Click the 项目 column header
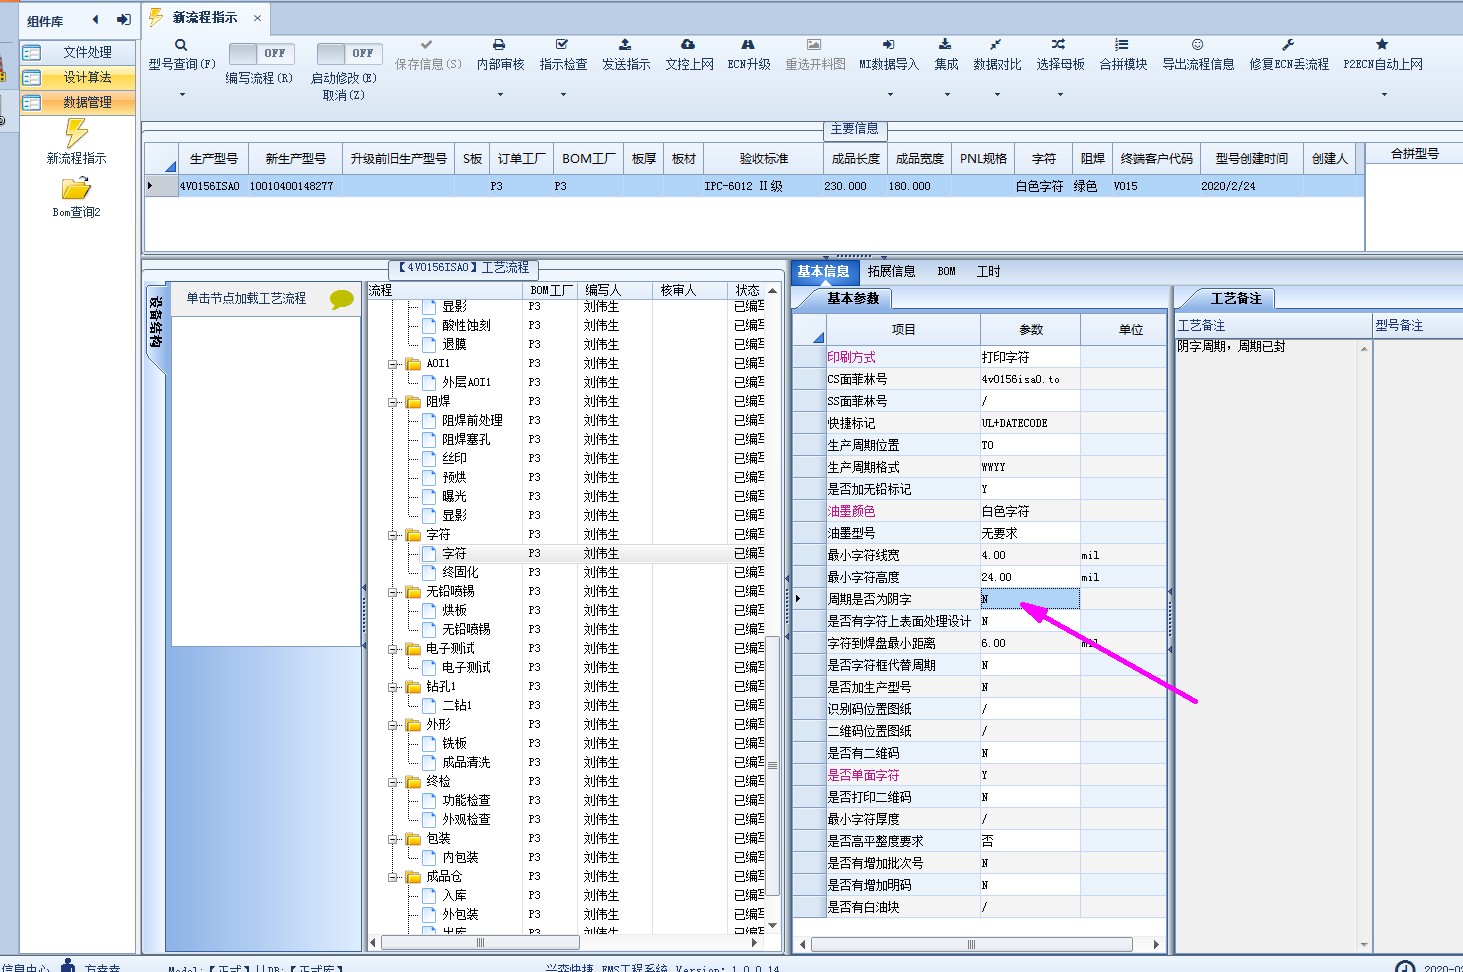The image size is (1463, 972). (903, 329)
